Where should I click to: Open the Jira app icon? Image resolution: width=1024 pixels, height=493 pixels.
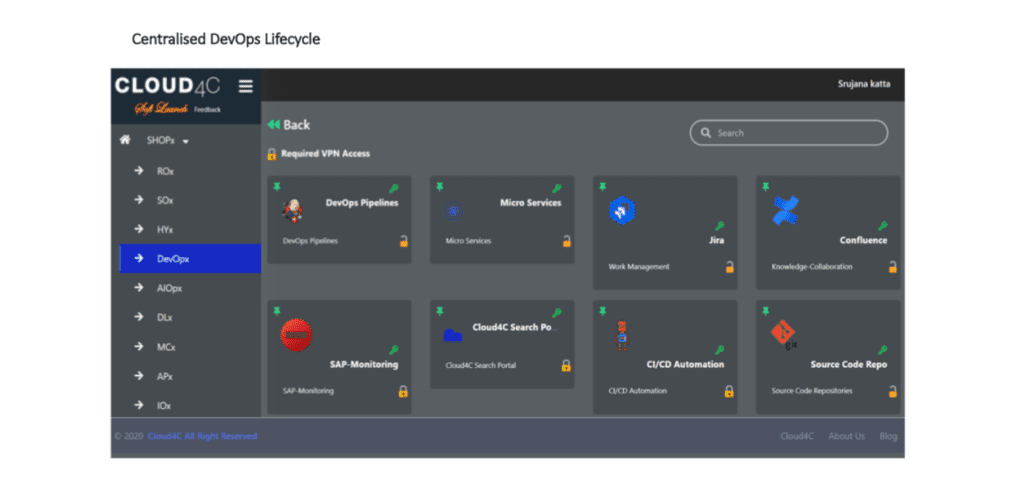[623, 210]
